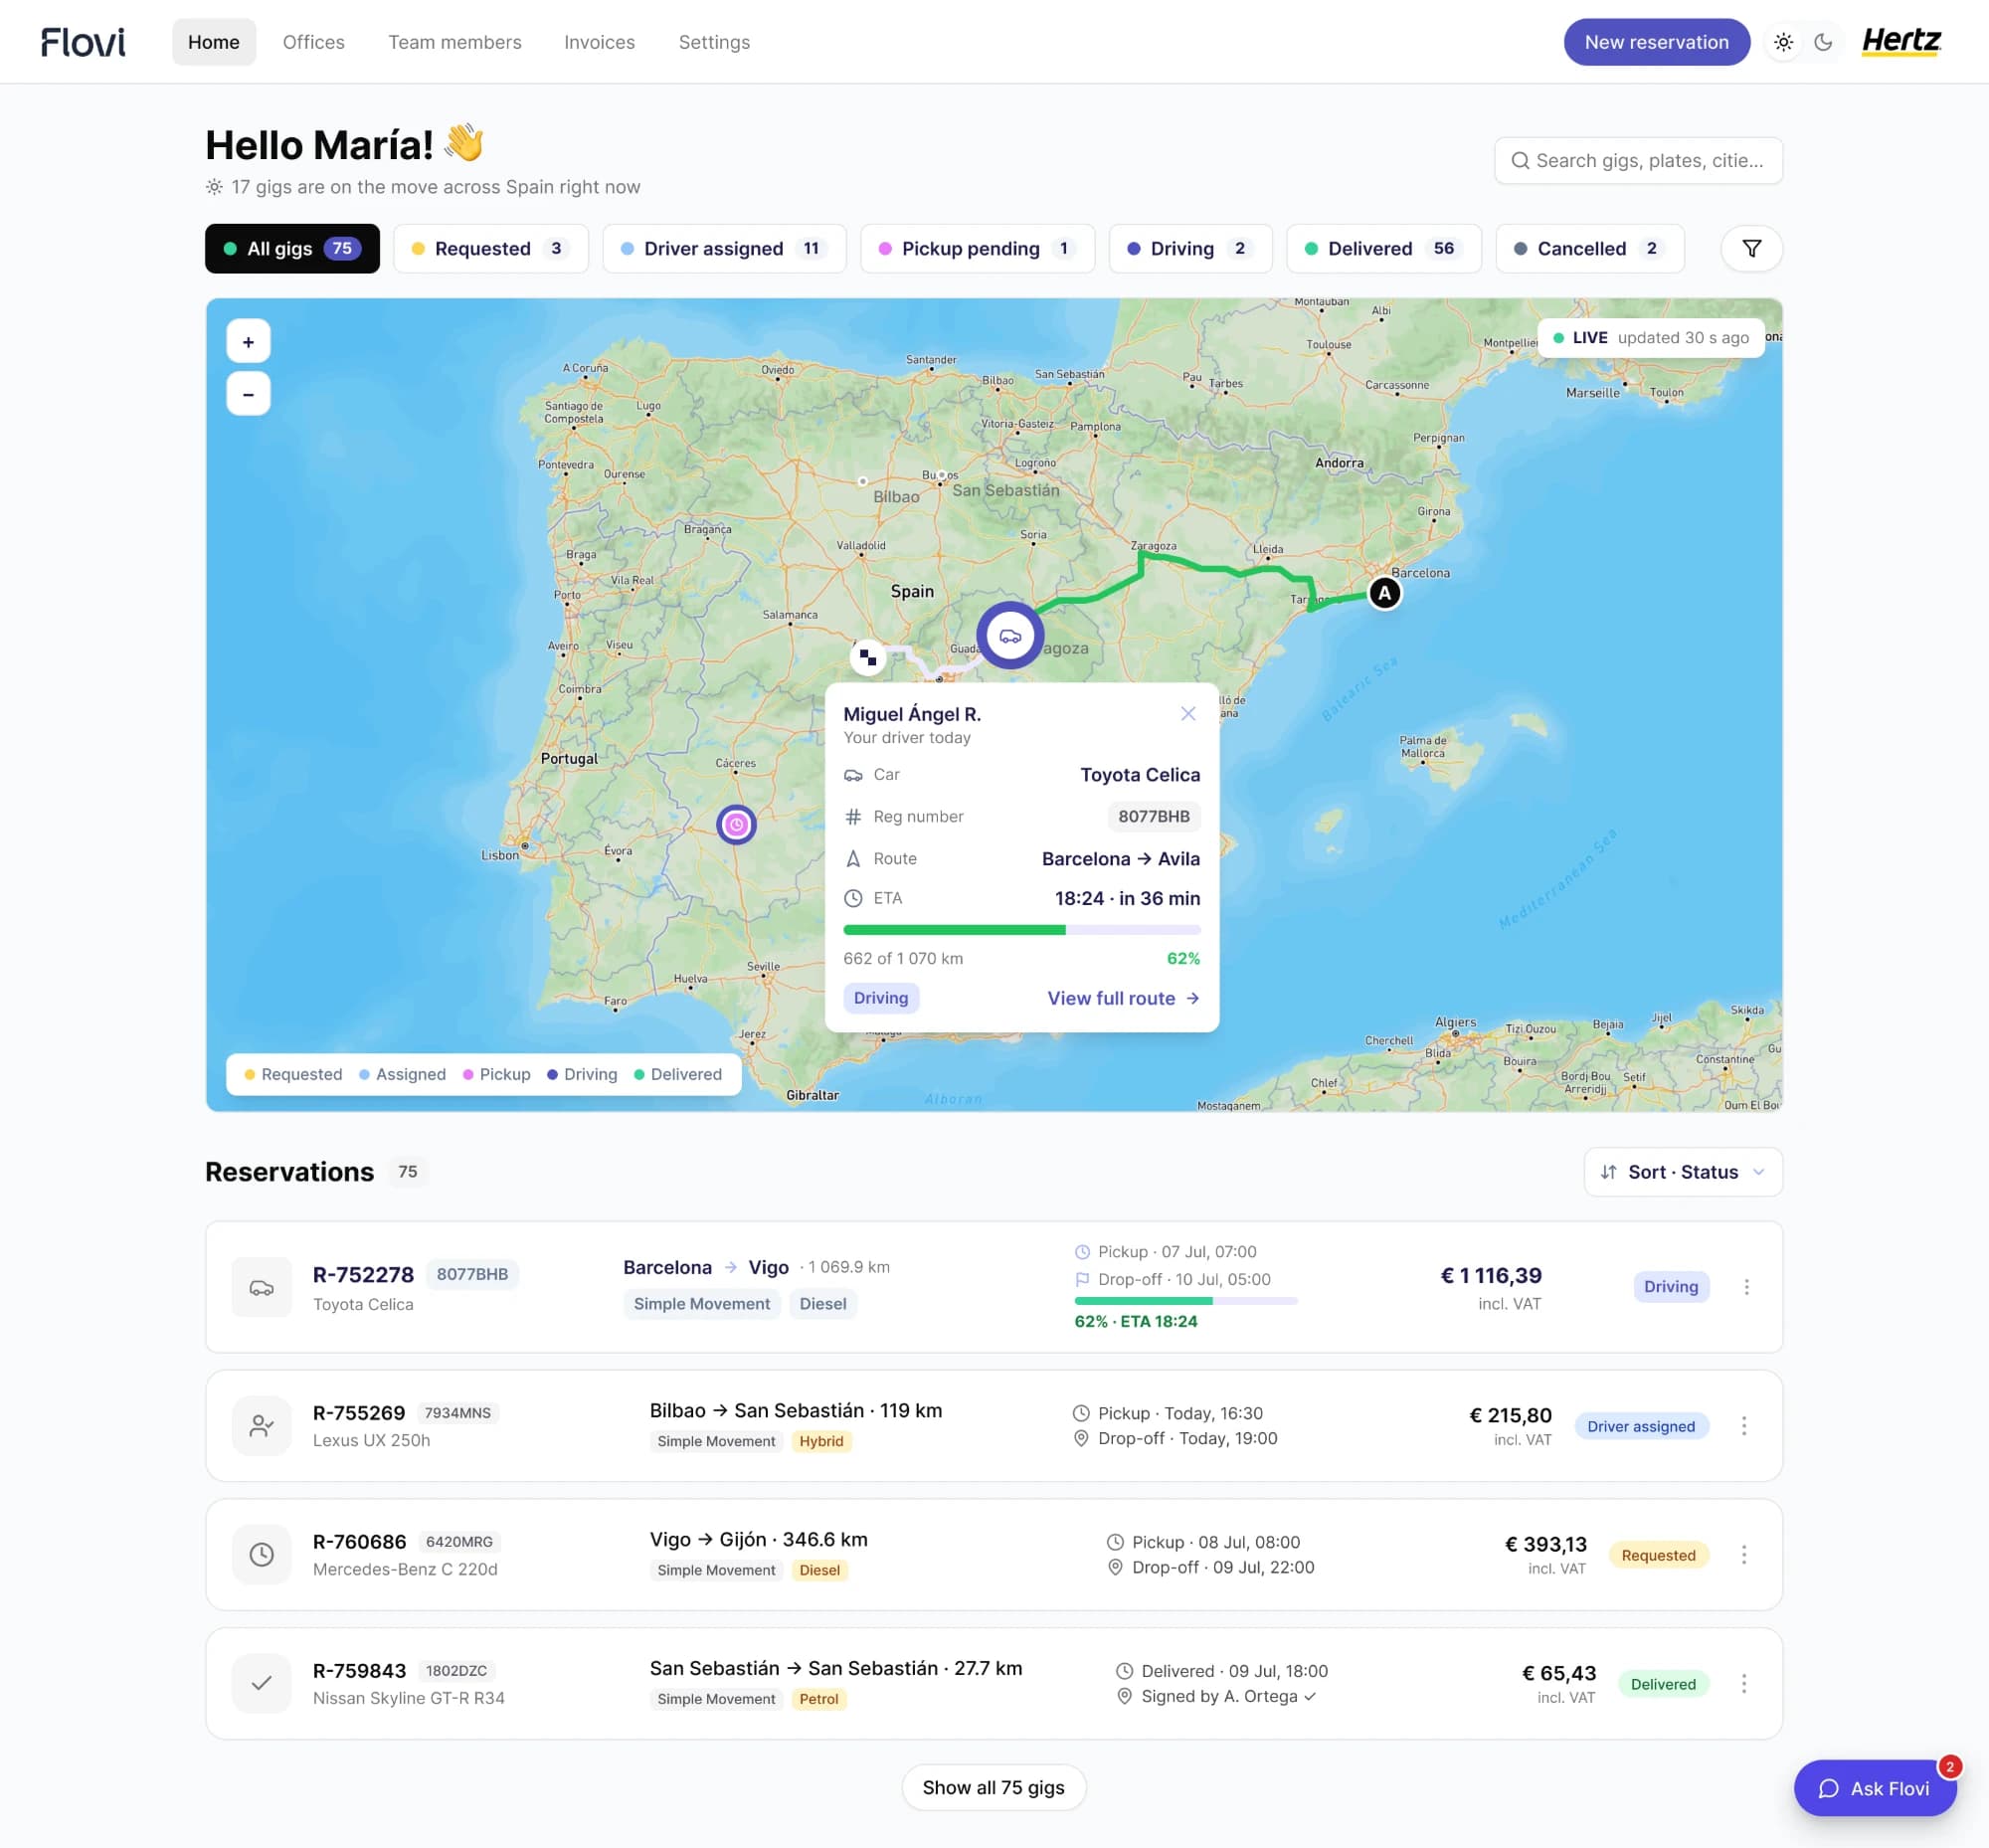The image size is (1989, 1848).
Task: Open the Settings page
Action: (714, 42)
